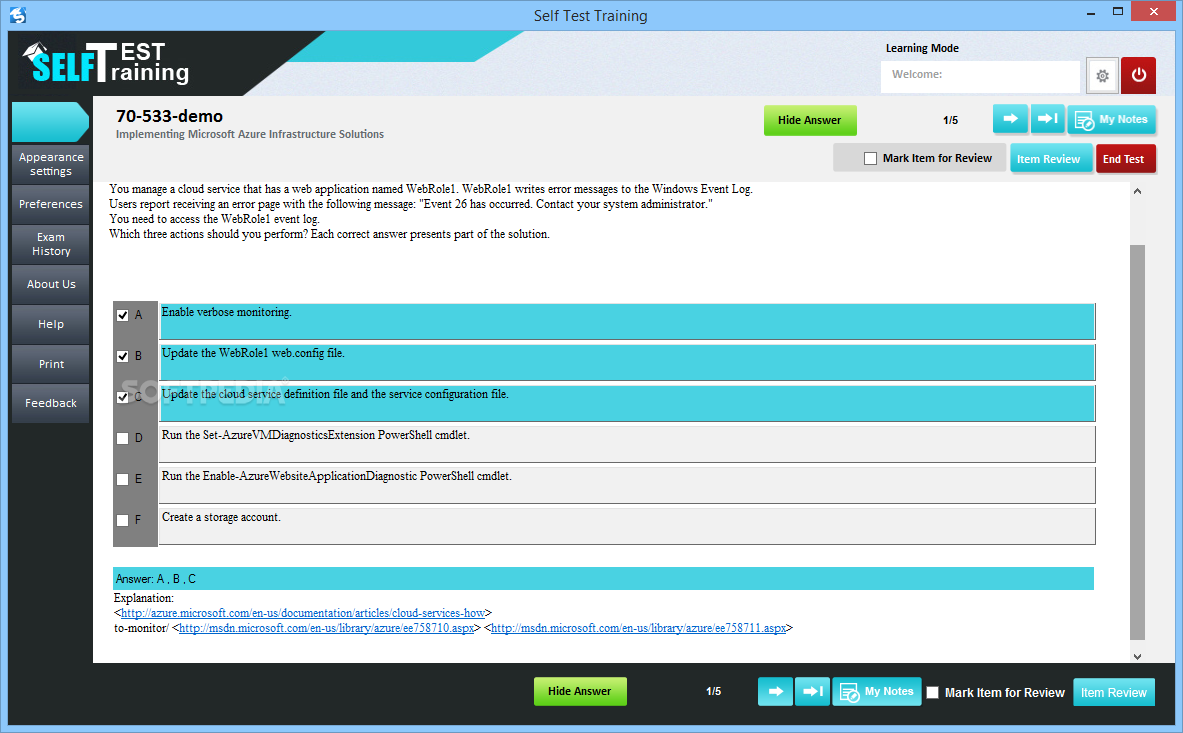Open About Us in sidebar
1183x733 pixels.
(x=51, y=284)
